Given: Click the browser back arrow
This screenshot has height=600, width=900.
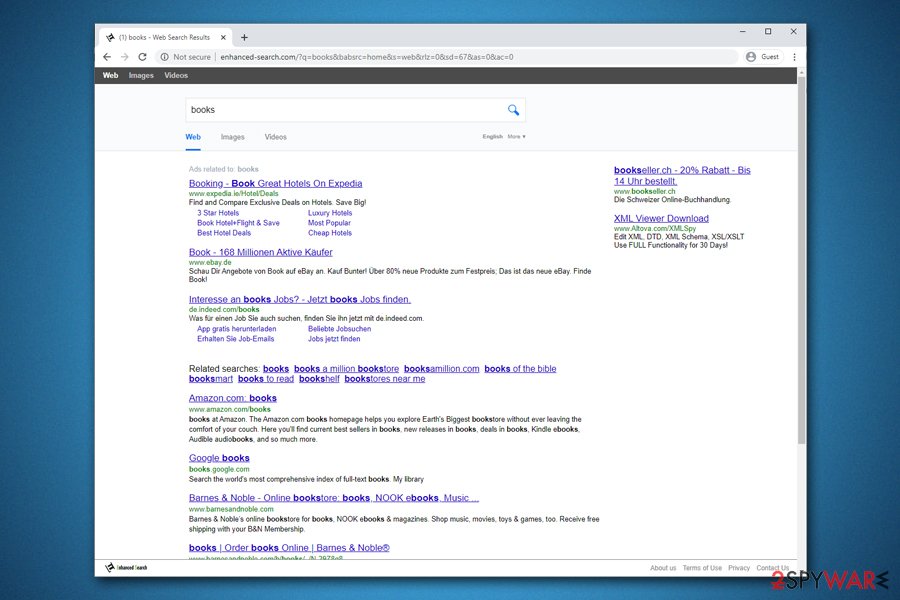Looking at the screenshot, I should point(107,57).
